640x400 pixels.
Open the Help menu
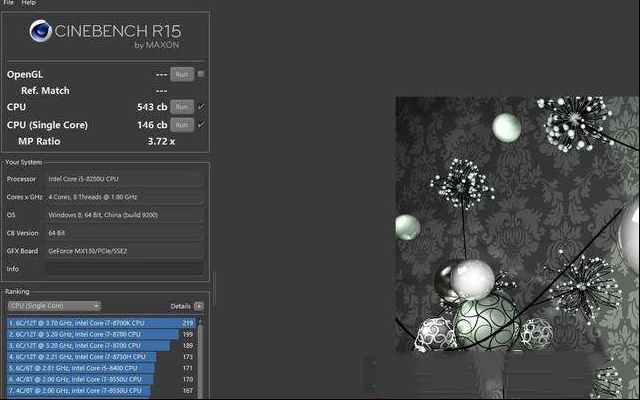[x=28, y=2]
